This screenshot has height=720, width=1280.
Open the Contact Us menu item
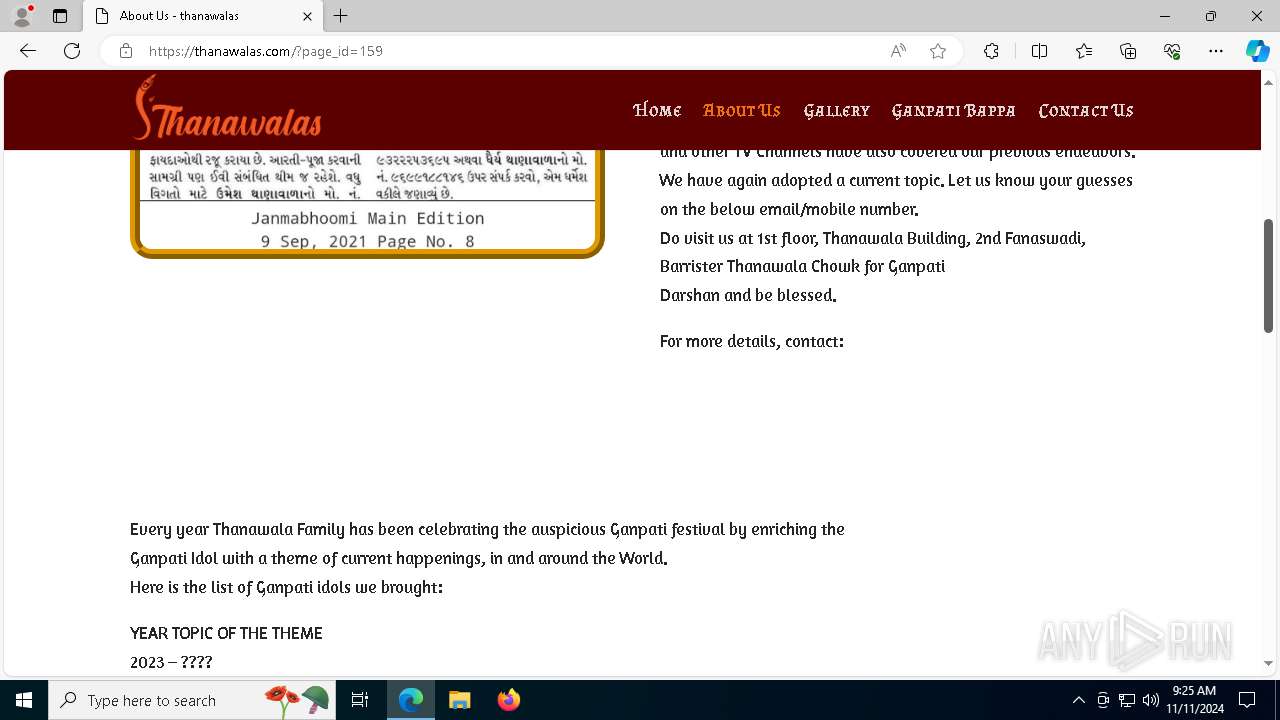(x=1086, y=110)
